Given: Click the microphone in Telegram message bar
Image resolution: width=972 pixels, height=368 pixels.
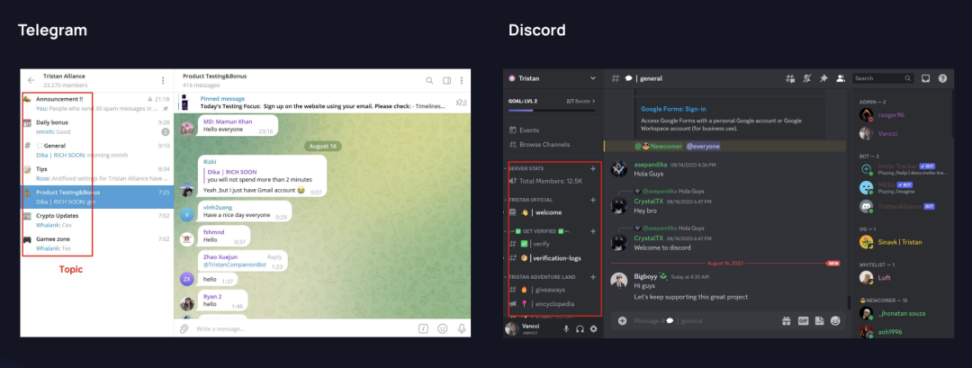Looking at the screenshot, I should click(461, 328).
